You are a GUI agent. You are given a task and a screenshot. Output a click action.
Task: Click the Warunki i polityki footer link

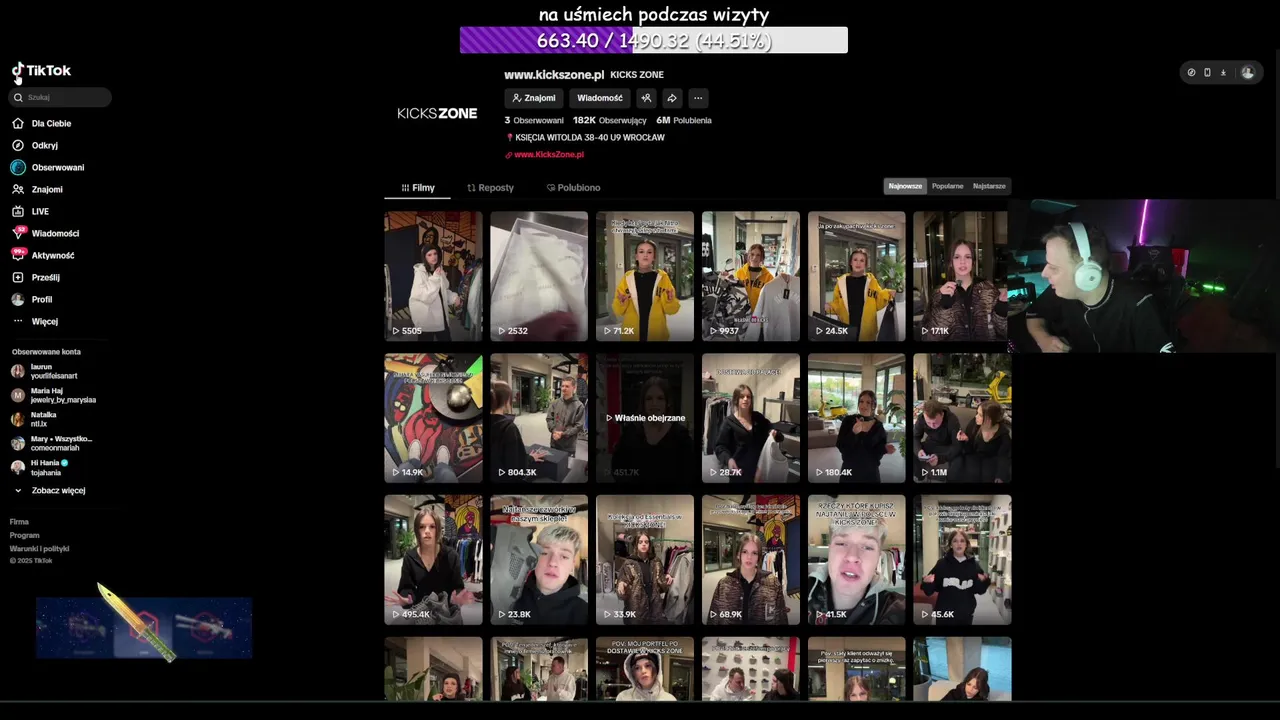(39, 549)
